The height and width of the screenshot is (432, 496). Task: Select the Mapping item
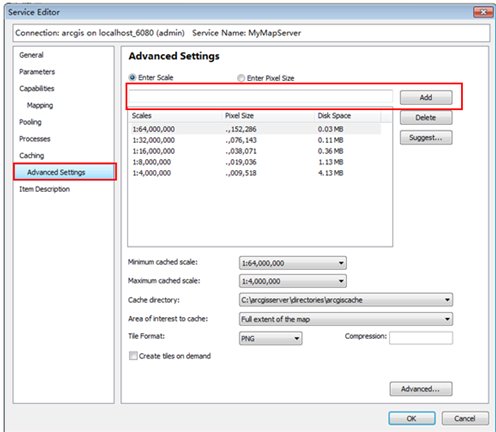tap(40, 105)
